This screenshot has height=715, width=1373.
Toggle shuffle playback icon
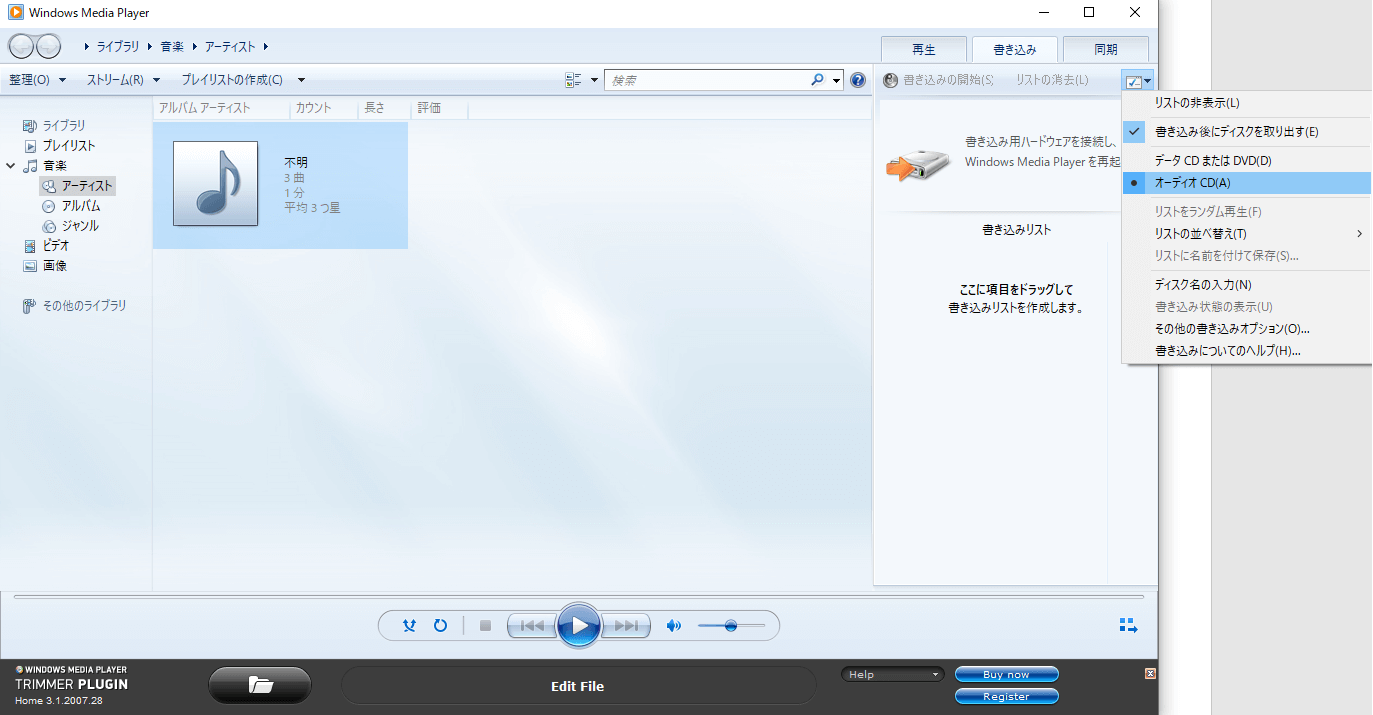click(x=409, y=626)
